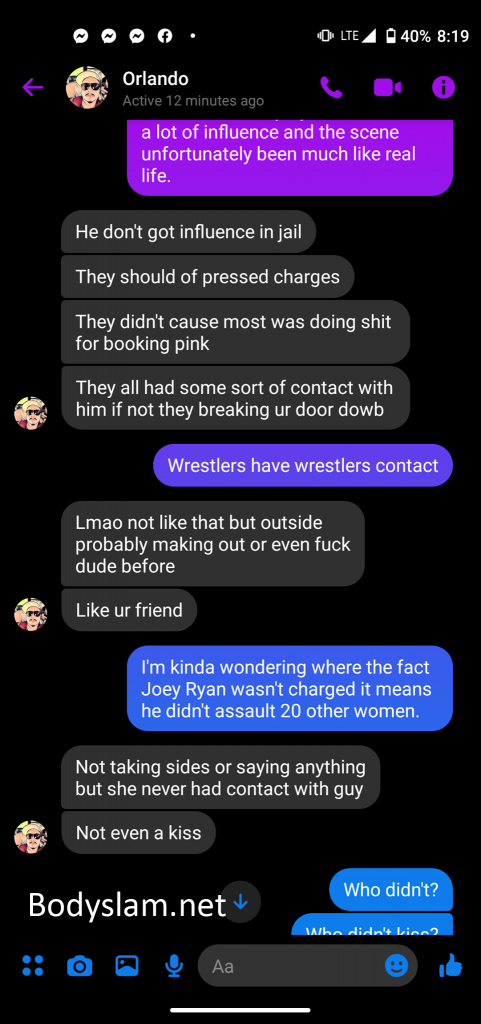Screen dimensions: 481x1024
Task: Open the camera to take a photo
Action: coord(80,965)
